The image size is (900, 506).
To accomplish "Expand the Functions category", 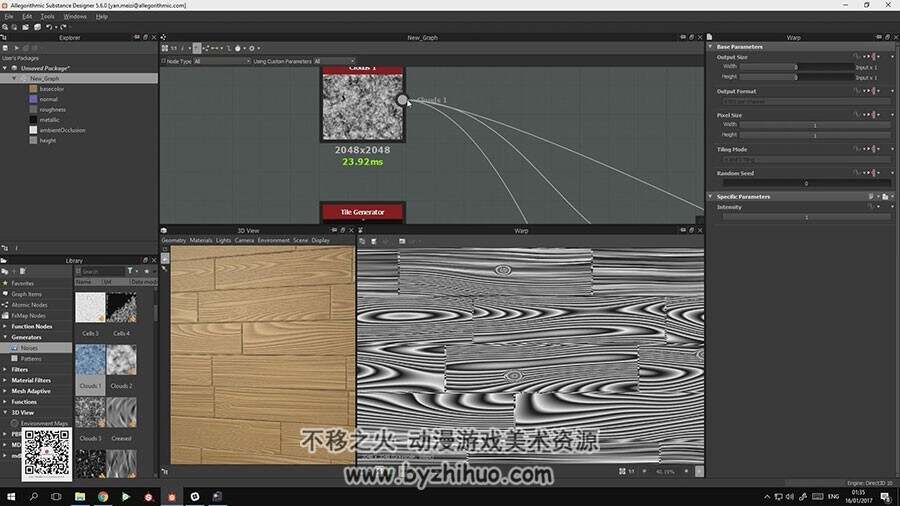I will [x=5, y=402].
